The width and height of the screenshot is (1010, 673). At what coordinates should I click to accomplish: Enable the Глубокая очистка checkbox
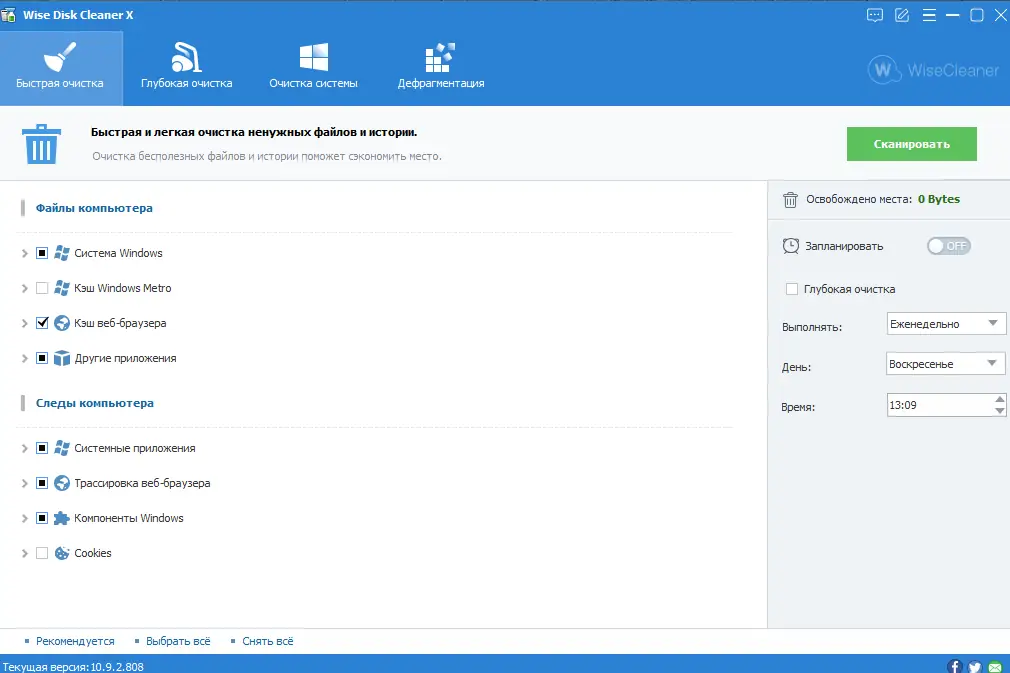click(x=792, y=289)
